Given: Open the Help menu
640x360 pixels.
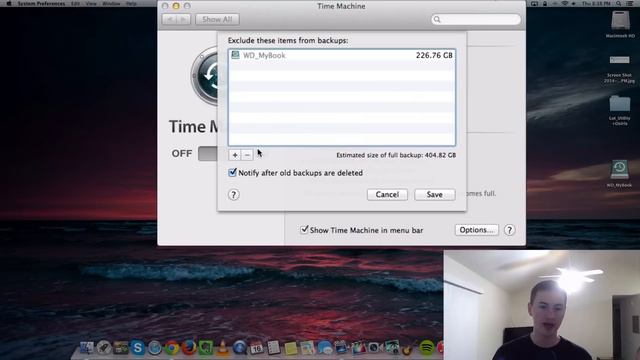Looking at the screenshot, I should tap(131, 4).
